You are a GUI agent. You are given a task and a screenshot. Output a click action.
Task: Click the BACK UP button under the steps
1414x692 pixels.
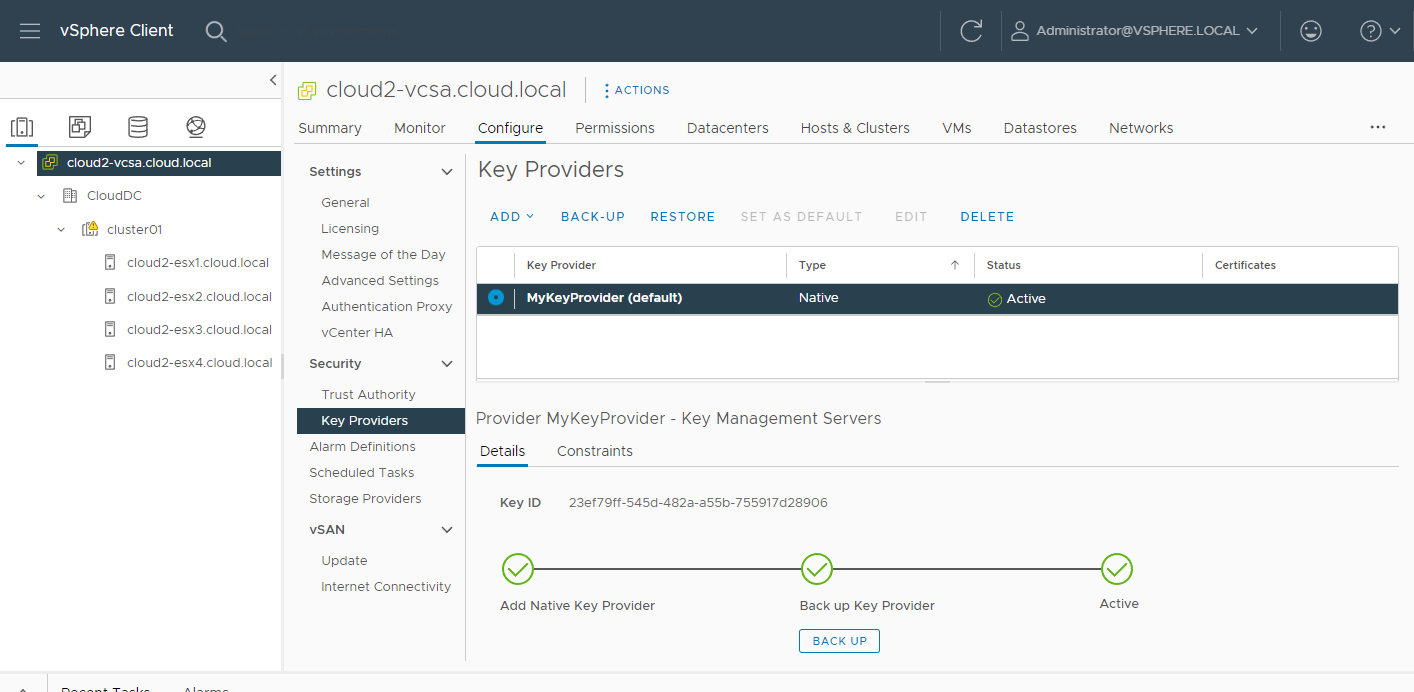point(839,641)
